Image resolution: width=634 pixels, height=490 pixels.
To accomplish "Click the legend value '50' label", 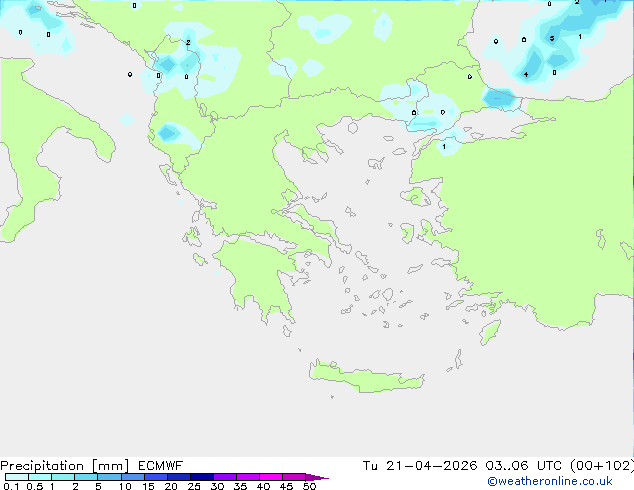I will pos(309,486).
